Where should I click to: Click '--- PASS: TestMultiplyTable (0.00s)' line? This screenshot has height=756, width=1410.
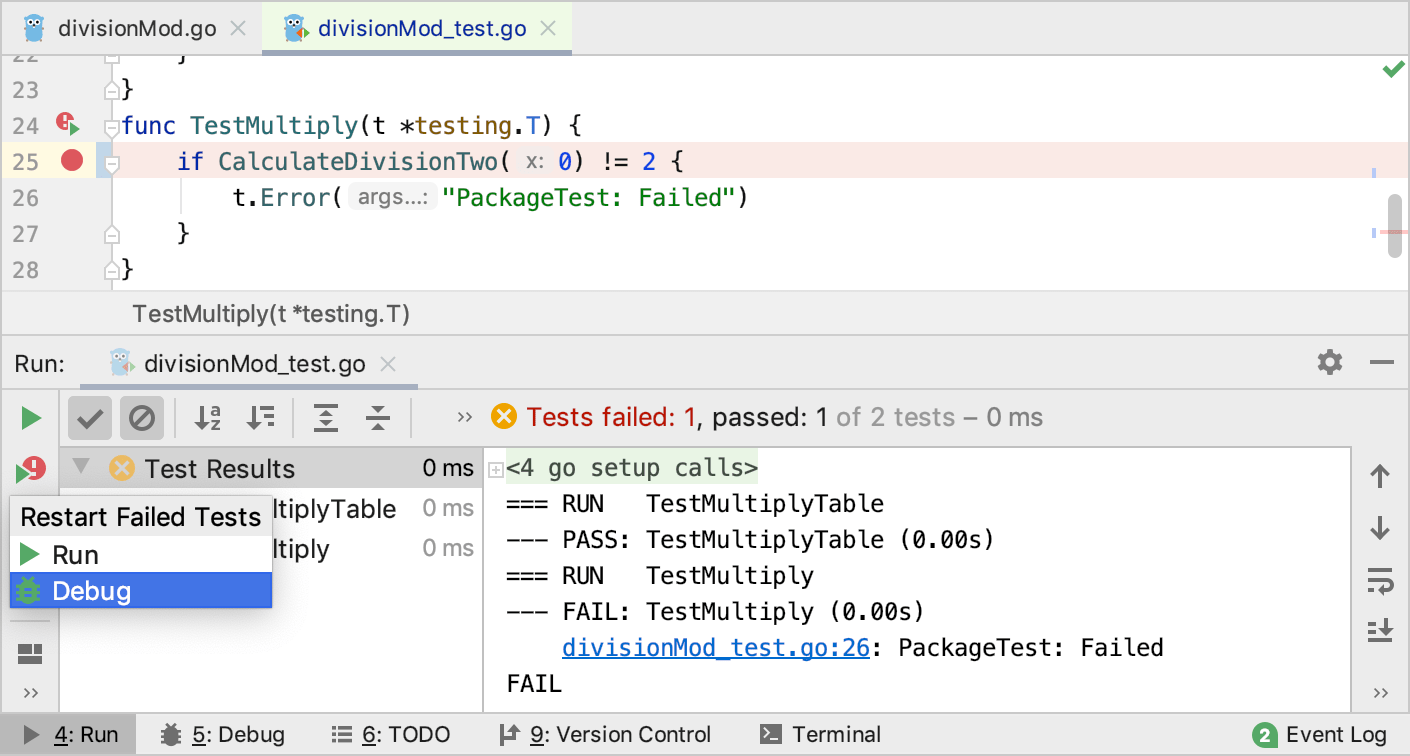[750, 540]
